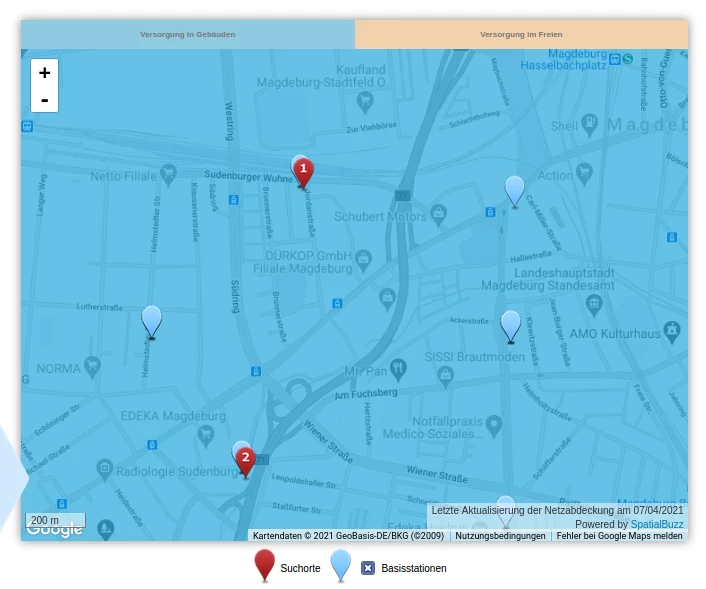Click blue base station marker near Ackerstraße
706x589 pixels.
point(511,326)
